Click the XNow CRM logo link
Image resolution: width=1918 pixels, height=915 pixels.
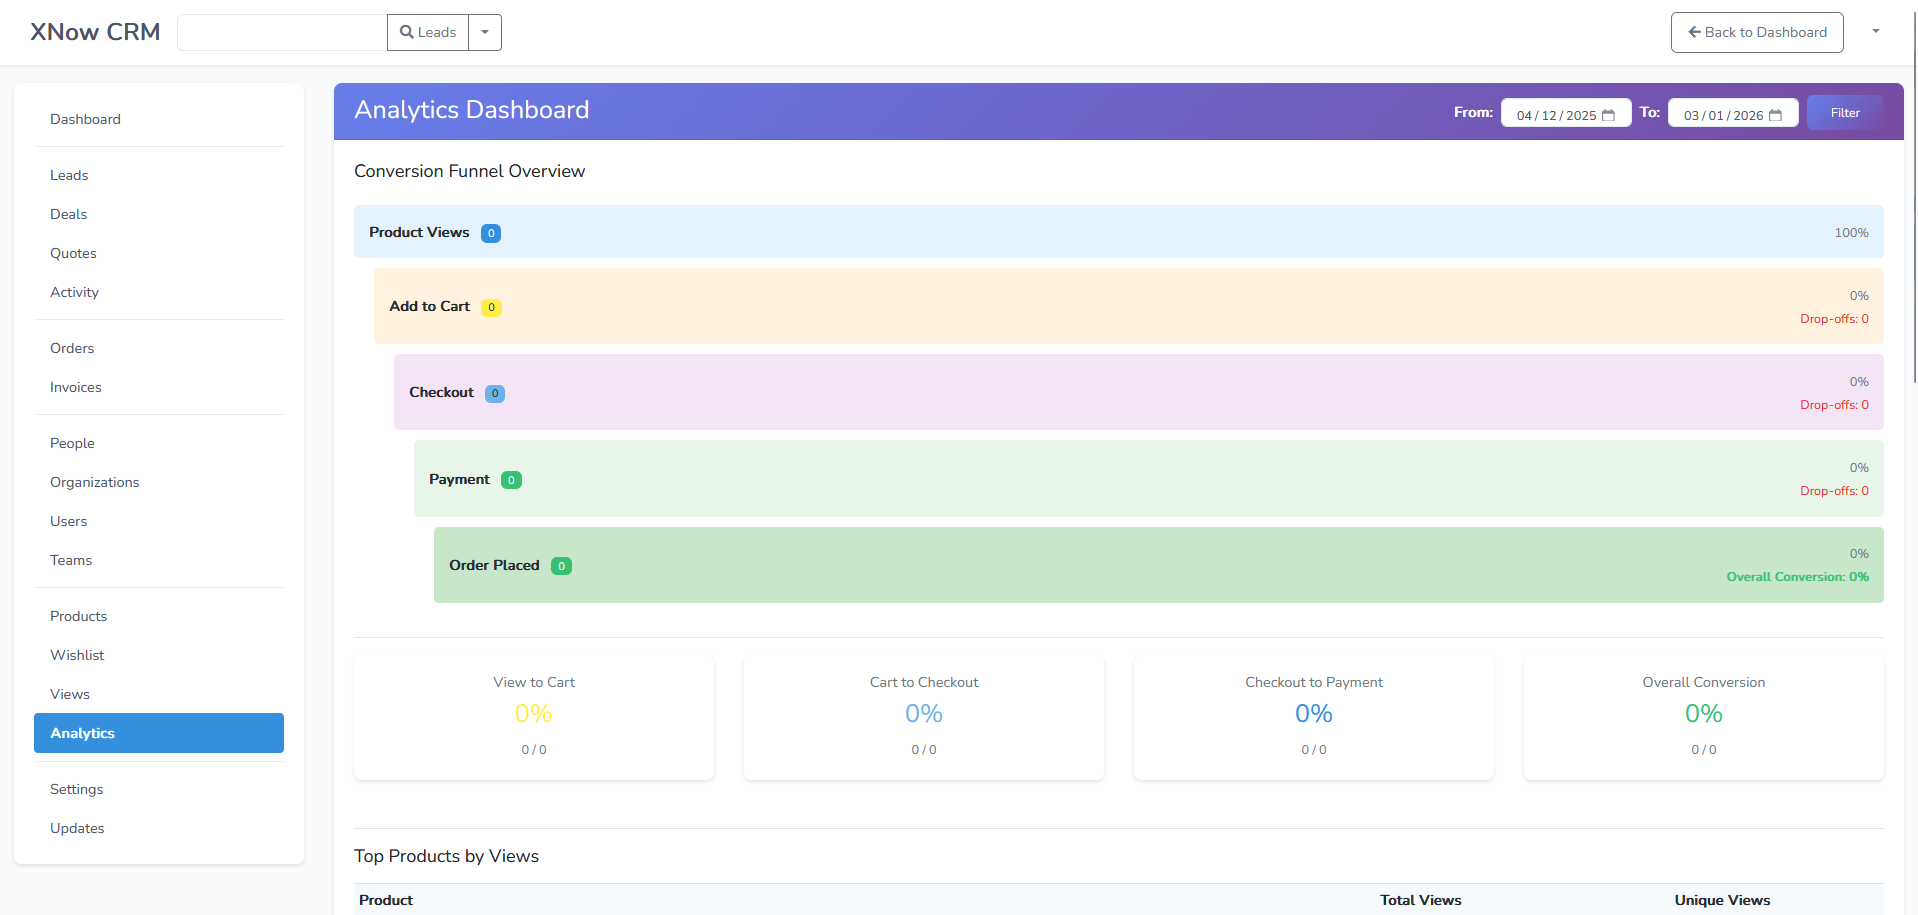point(95,32)
